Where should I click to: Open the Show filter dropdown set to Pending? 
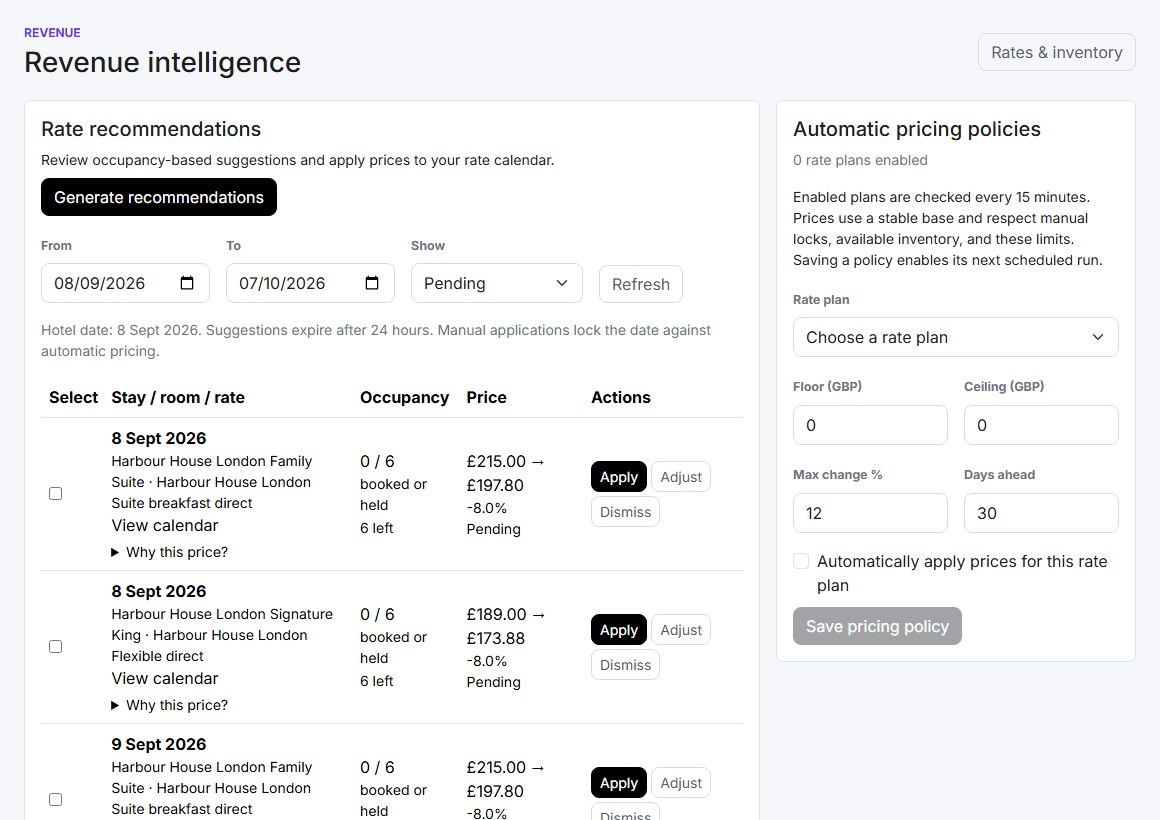[x=496, y=283]
